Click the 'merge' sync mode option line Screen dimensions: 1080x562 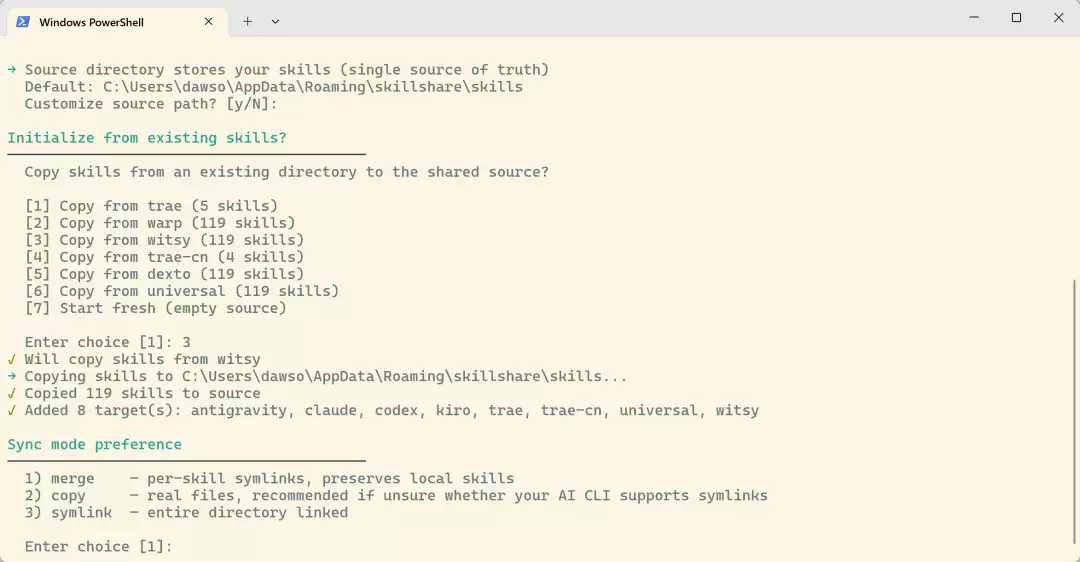[269, 479]
